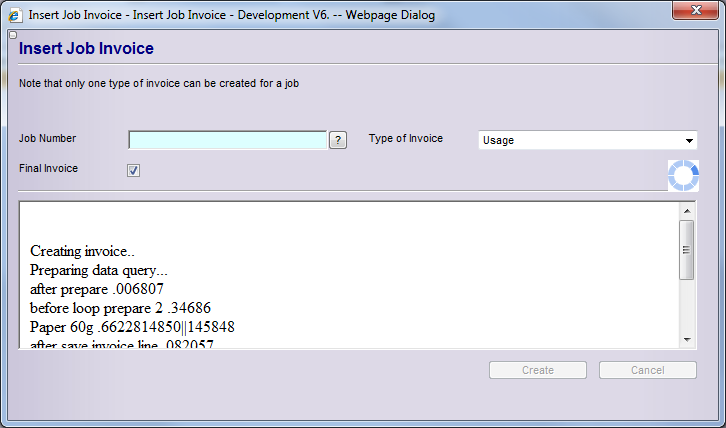
Task: Click the Job Number input field
Action: [228, 140]
